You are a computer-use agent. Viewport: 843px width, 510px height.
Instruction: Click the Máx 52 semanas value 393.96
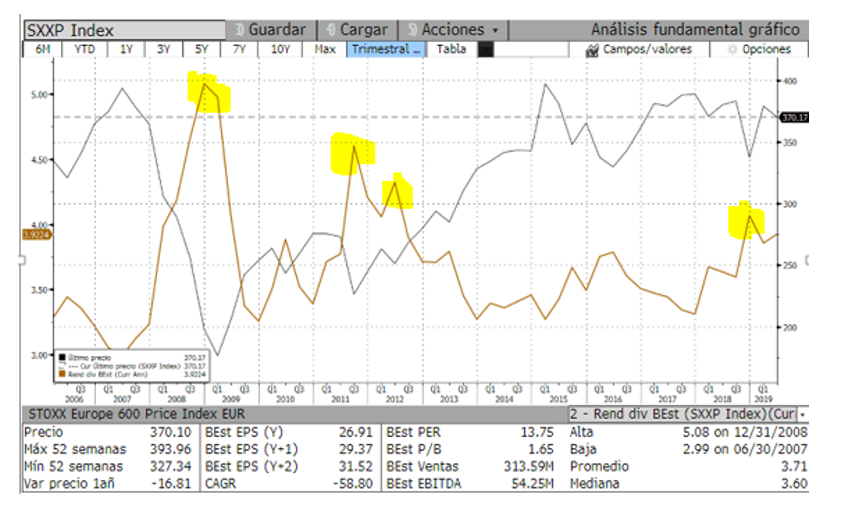[x=170, y=449]
